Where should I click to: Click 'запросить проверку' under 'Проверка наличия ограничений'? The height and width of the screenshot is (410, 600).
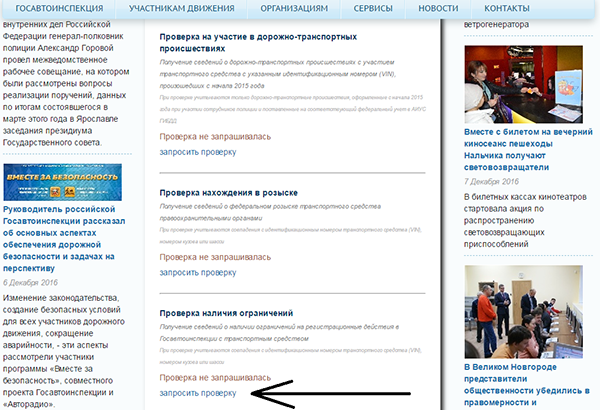(x=198, y=394)
